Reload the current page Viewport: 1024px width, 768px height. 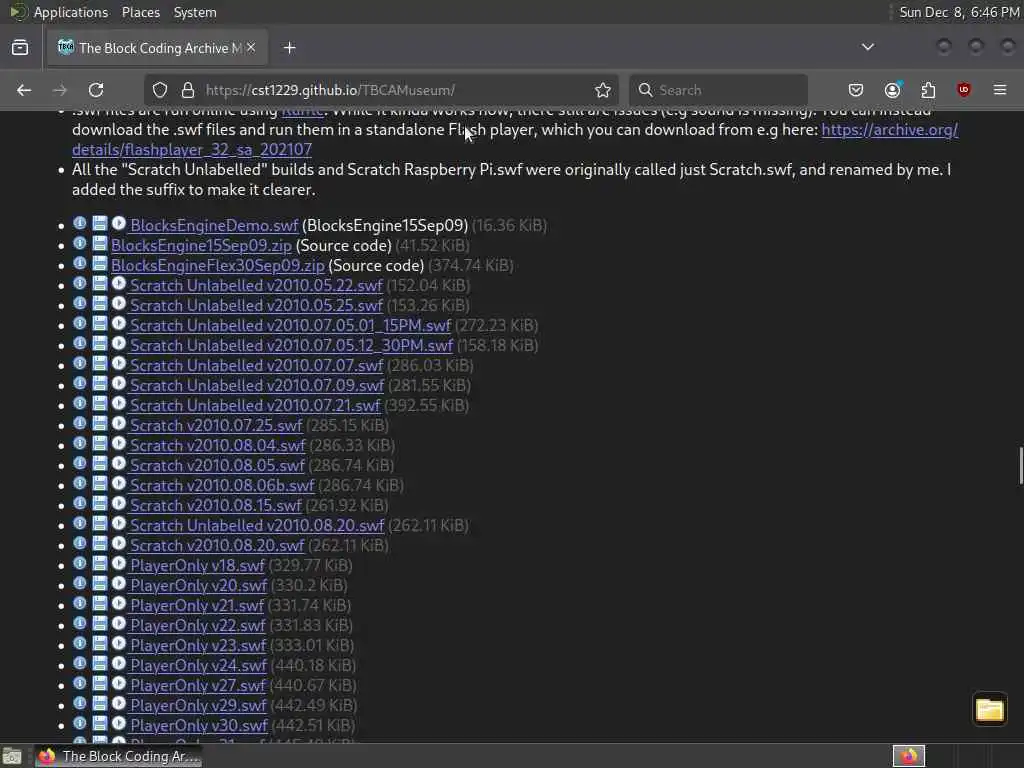click(x=96, y=90)
